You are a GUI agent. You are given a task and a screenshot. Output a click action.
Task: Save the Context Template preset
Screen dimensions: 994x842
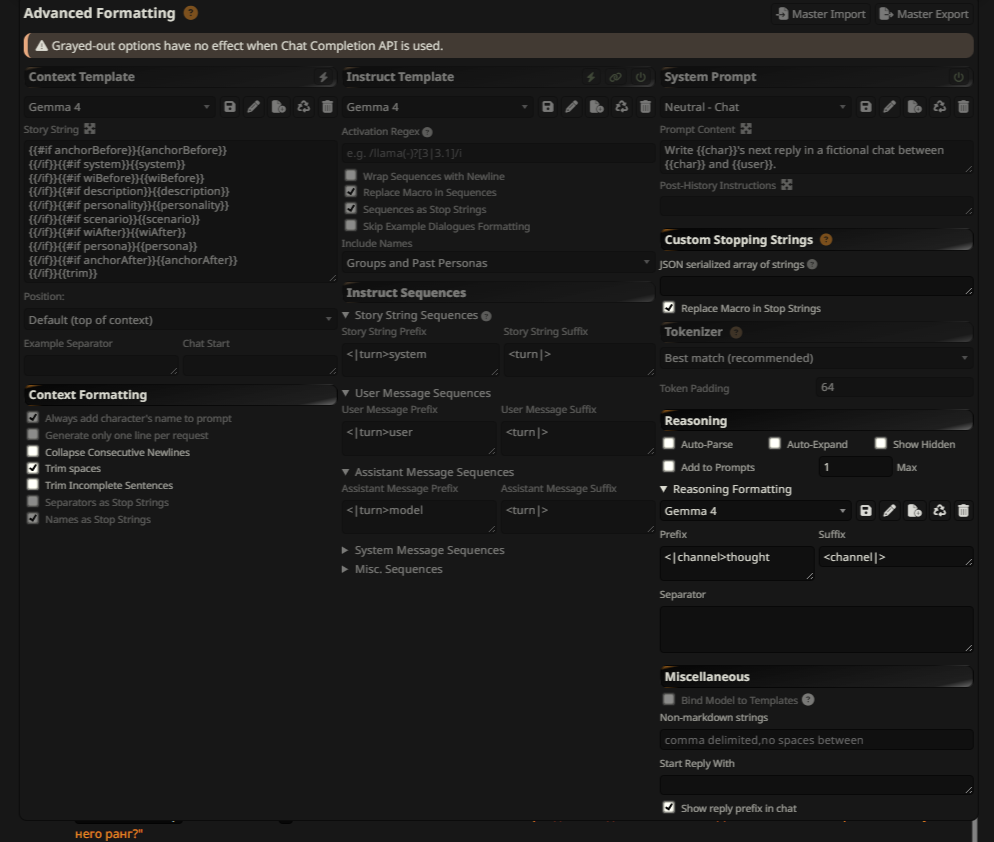coord(229,107)
